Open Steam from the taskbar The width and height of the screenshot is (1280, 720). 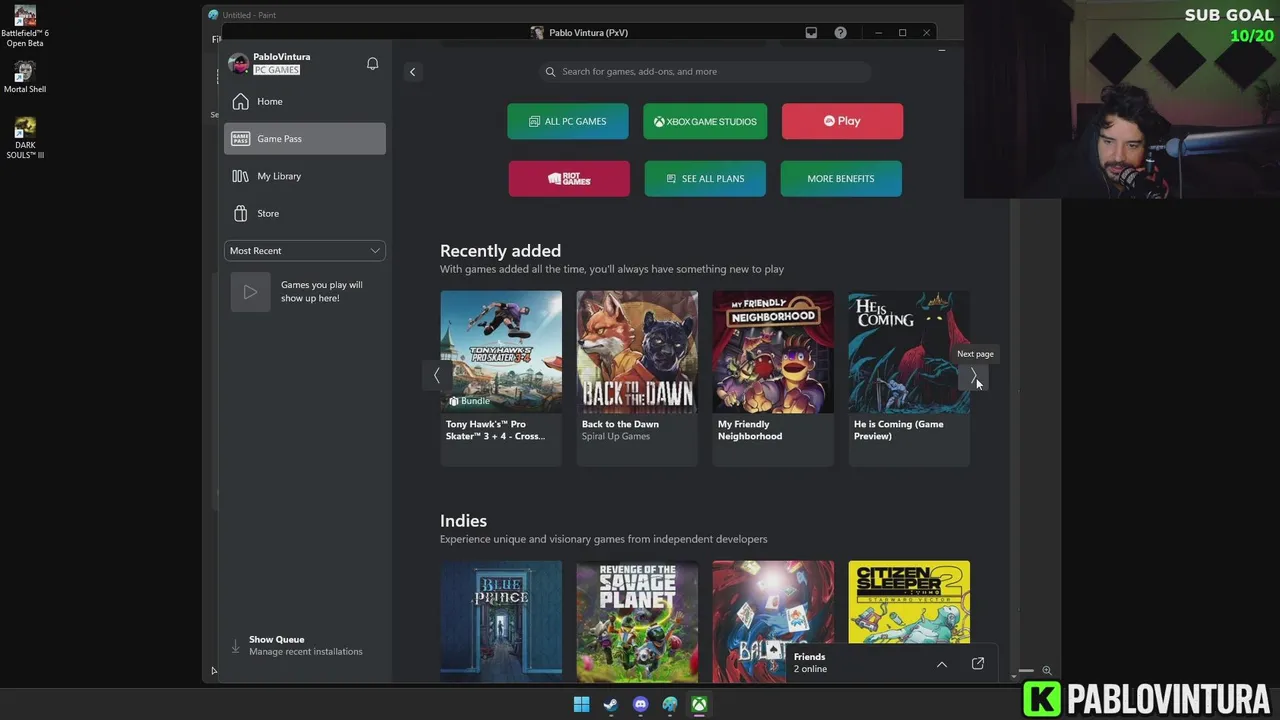tap(610, 705)
